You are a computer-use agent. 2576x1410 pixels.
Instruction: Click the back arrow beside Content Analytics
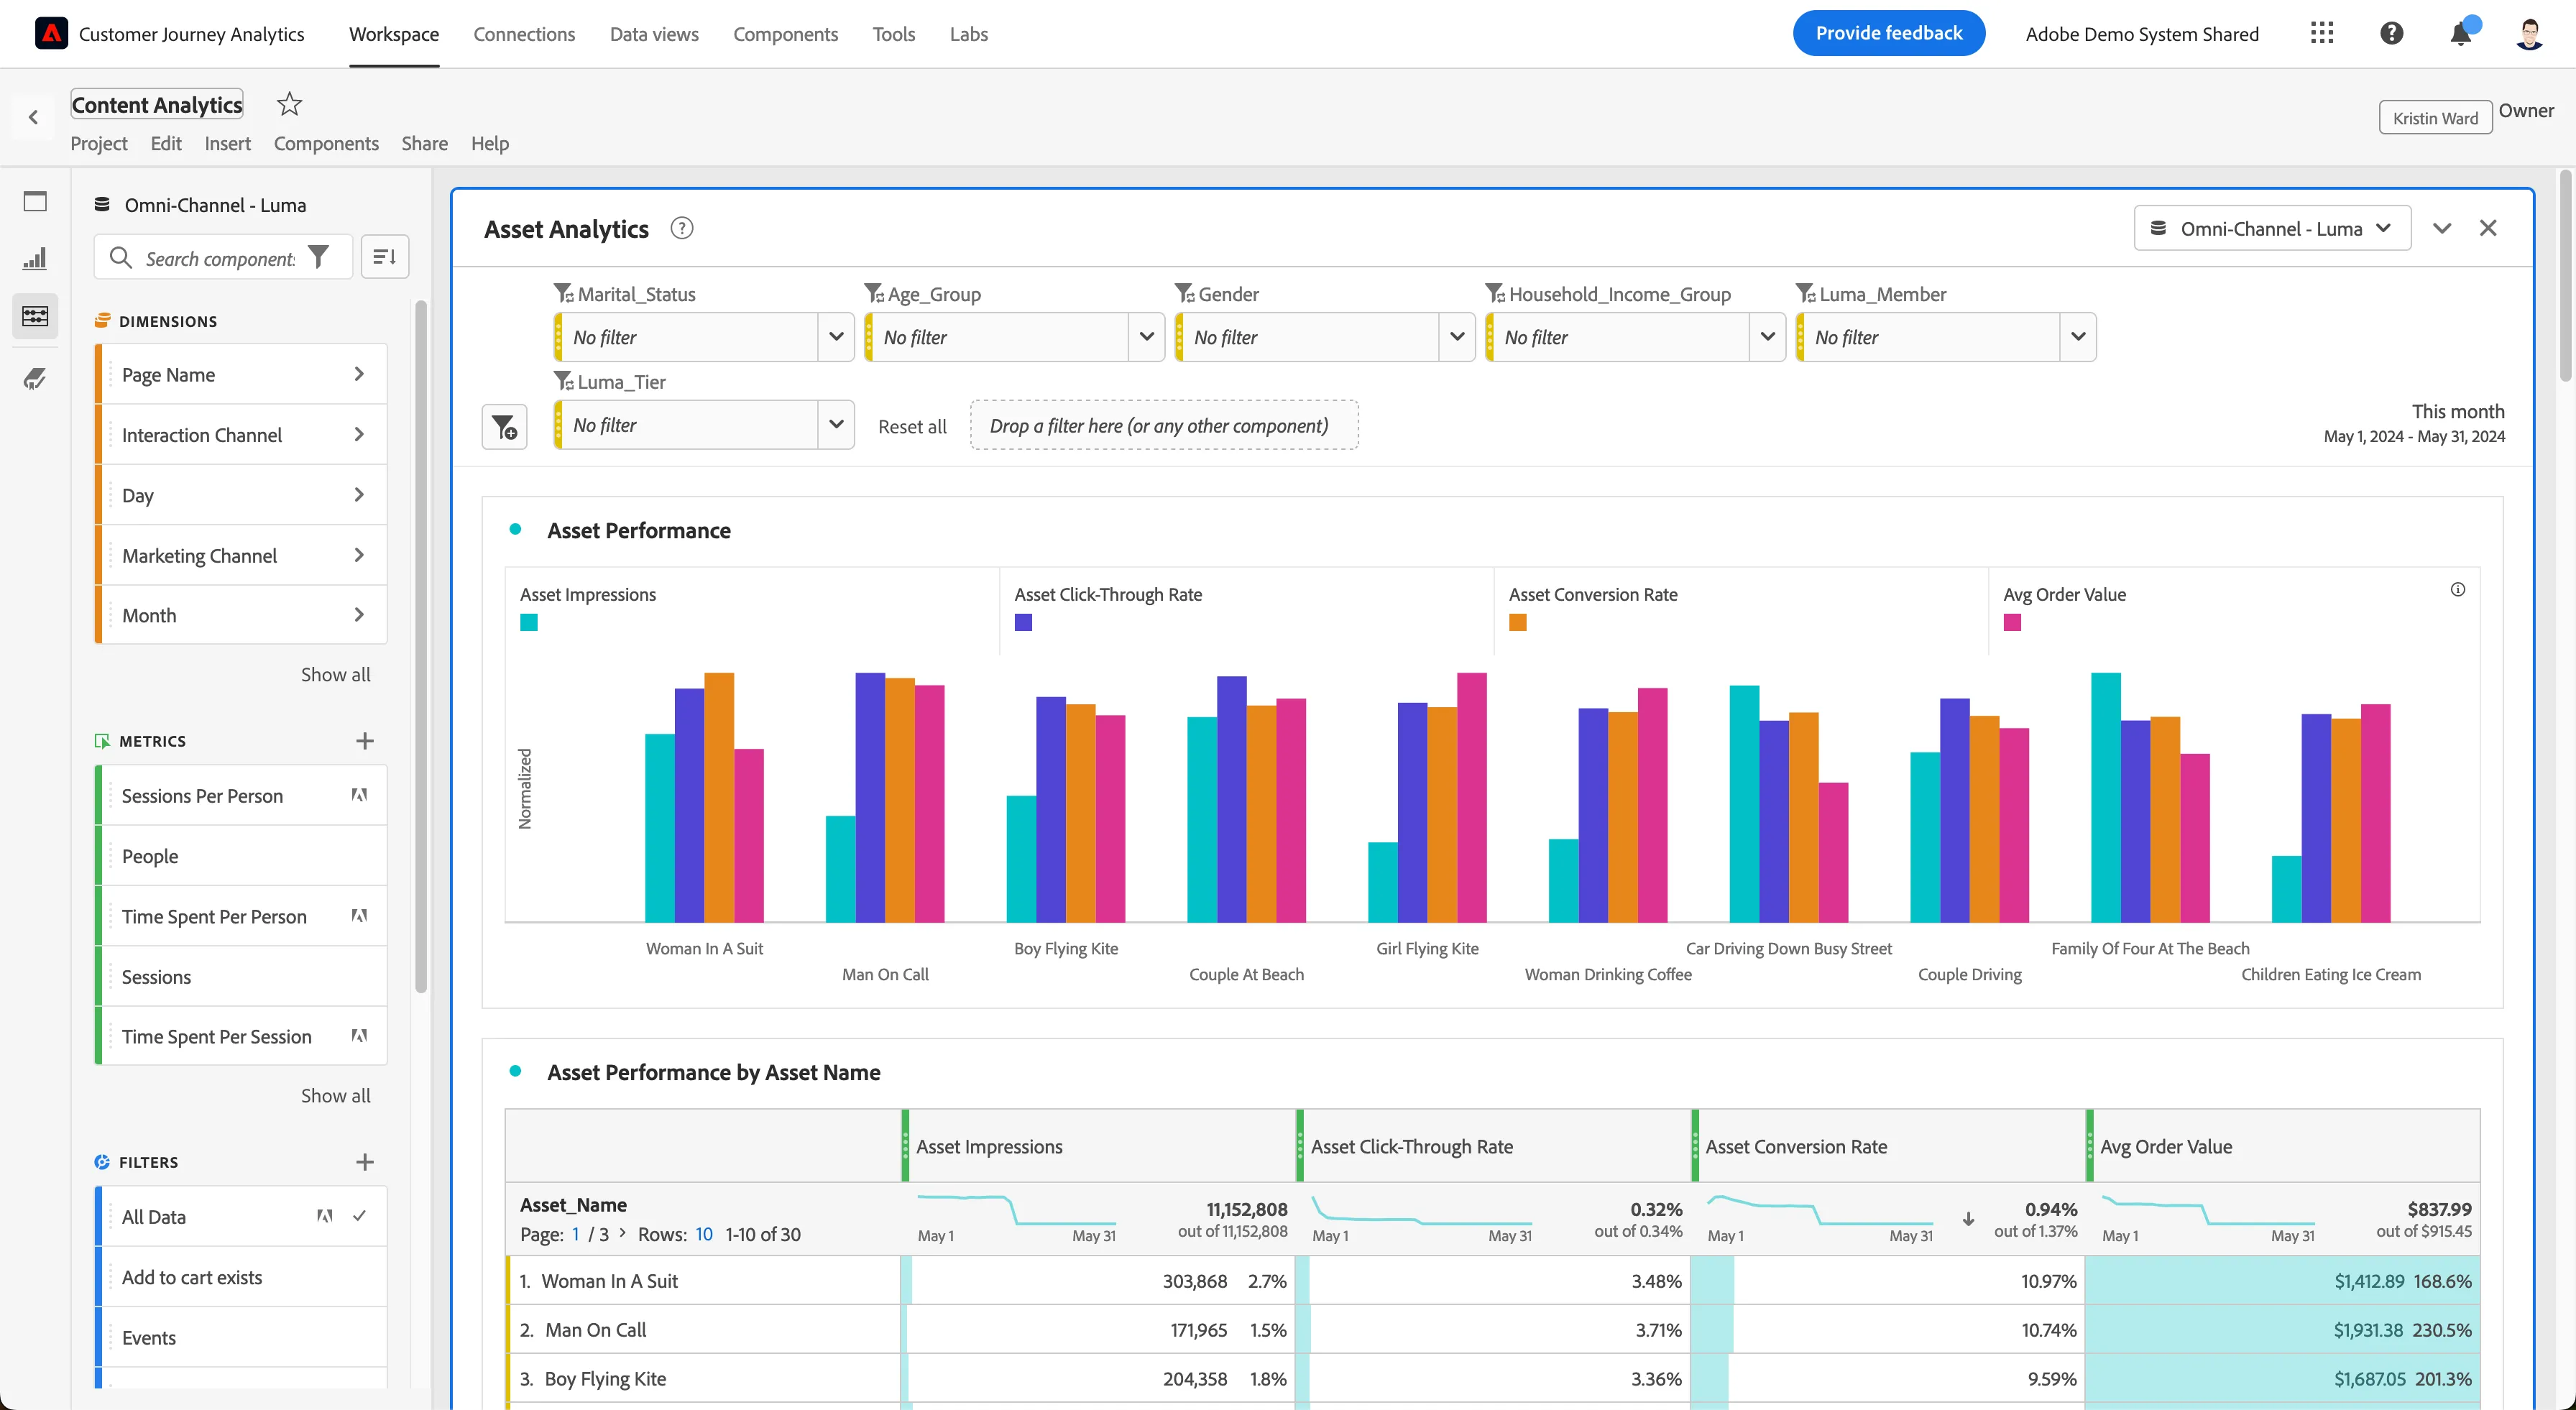pyautogui.click(x=34, y=117)
